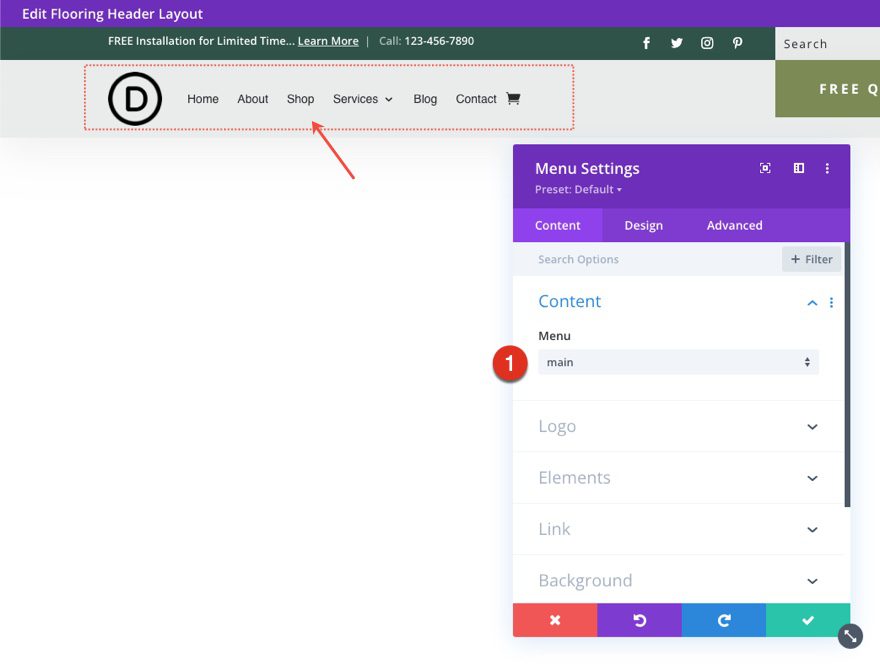Switch to the Advanced tab
Screen dimensions: 880x664
[734, 225]
